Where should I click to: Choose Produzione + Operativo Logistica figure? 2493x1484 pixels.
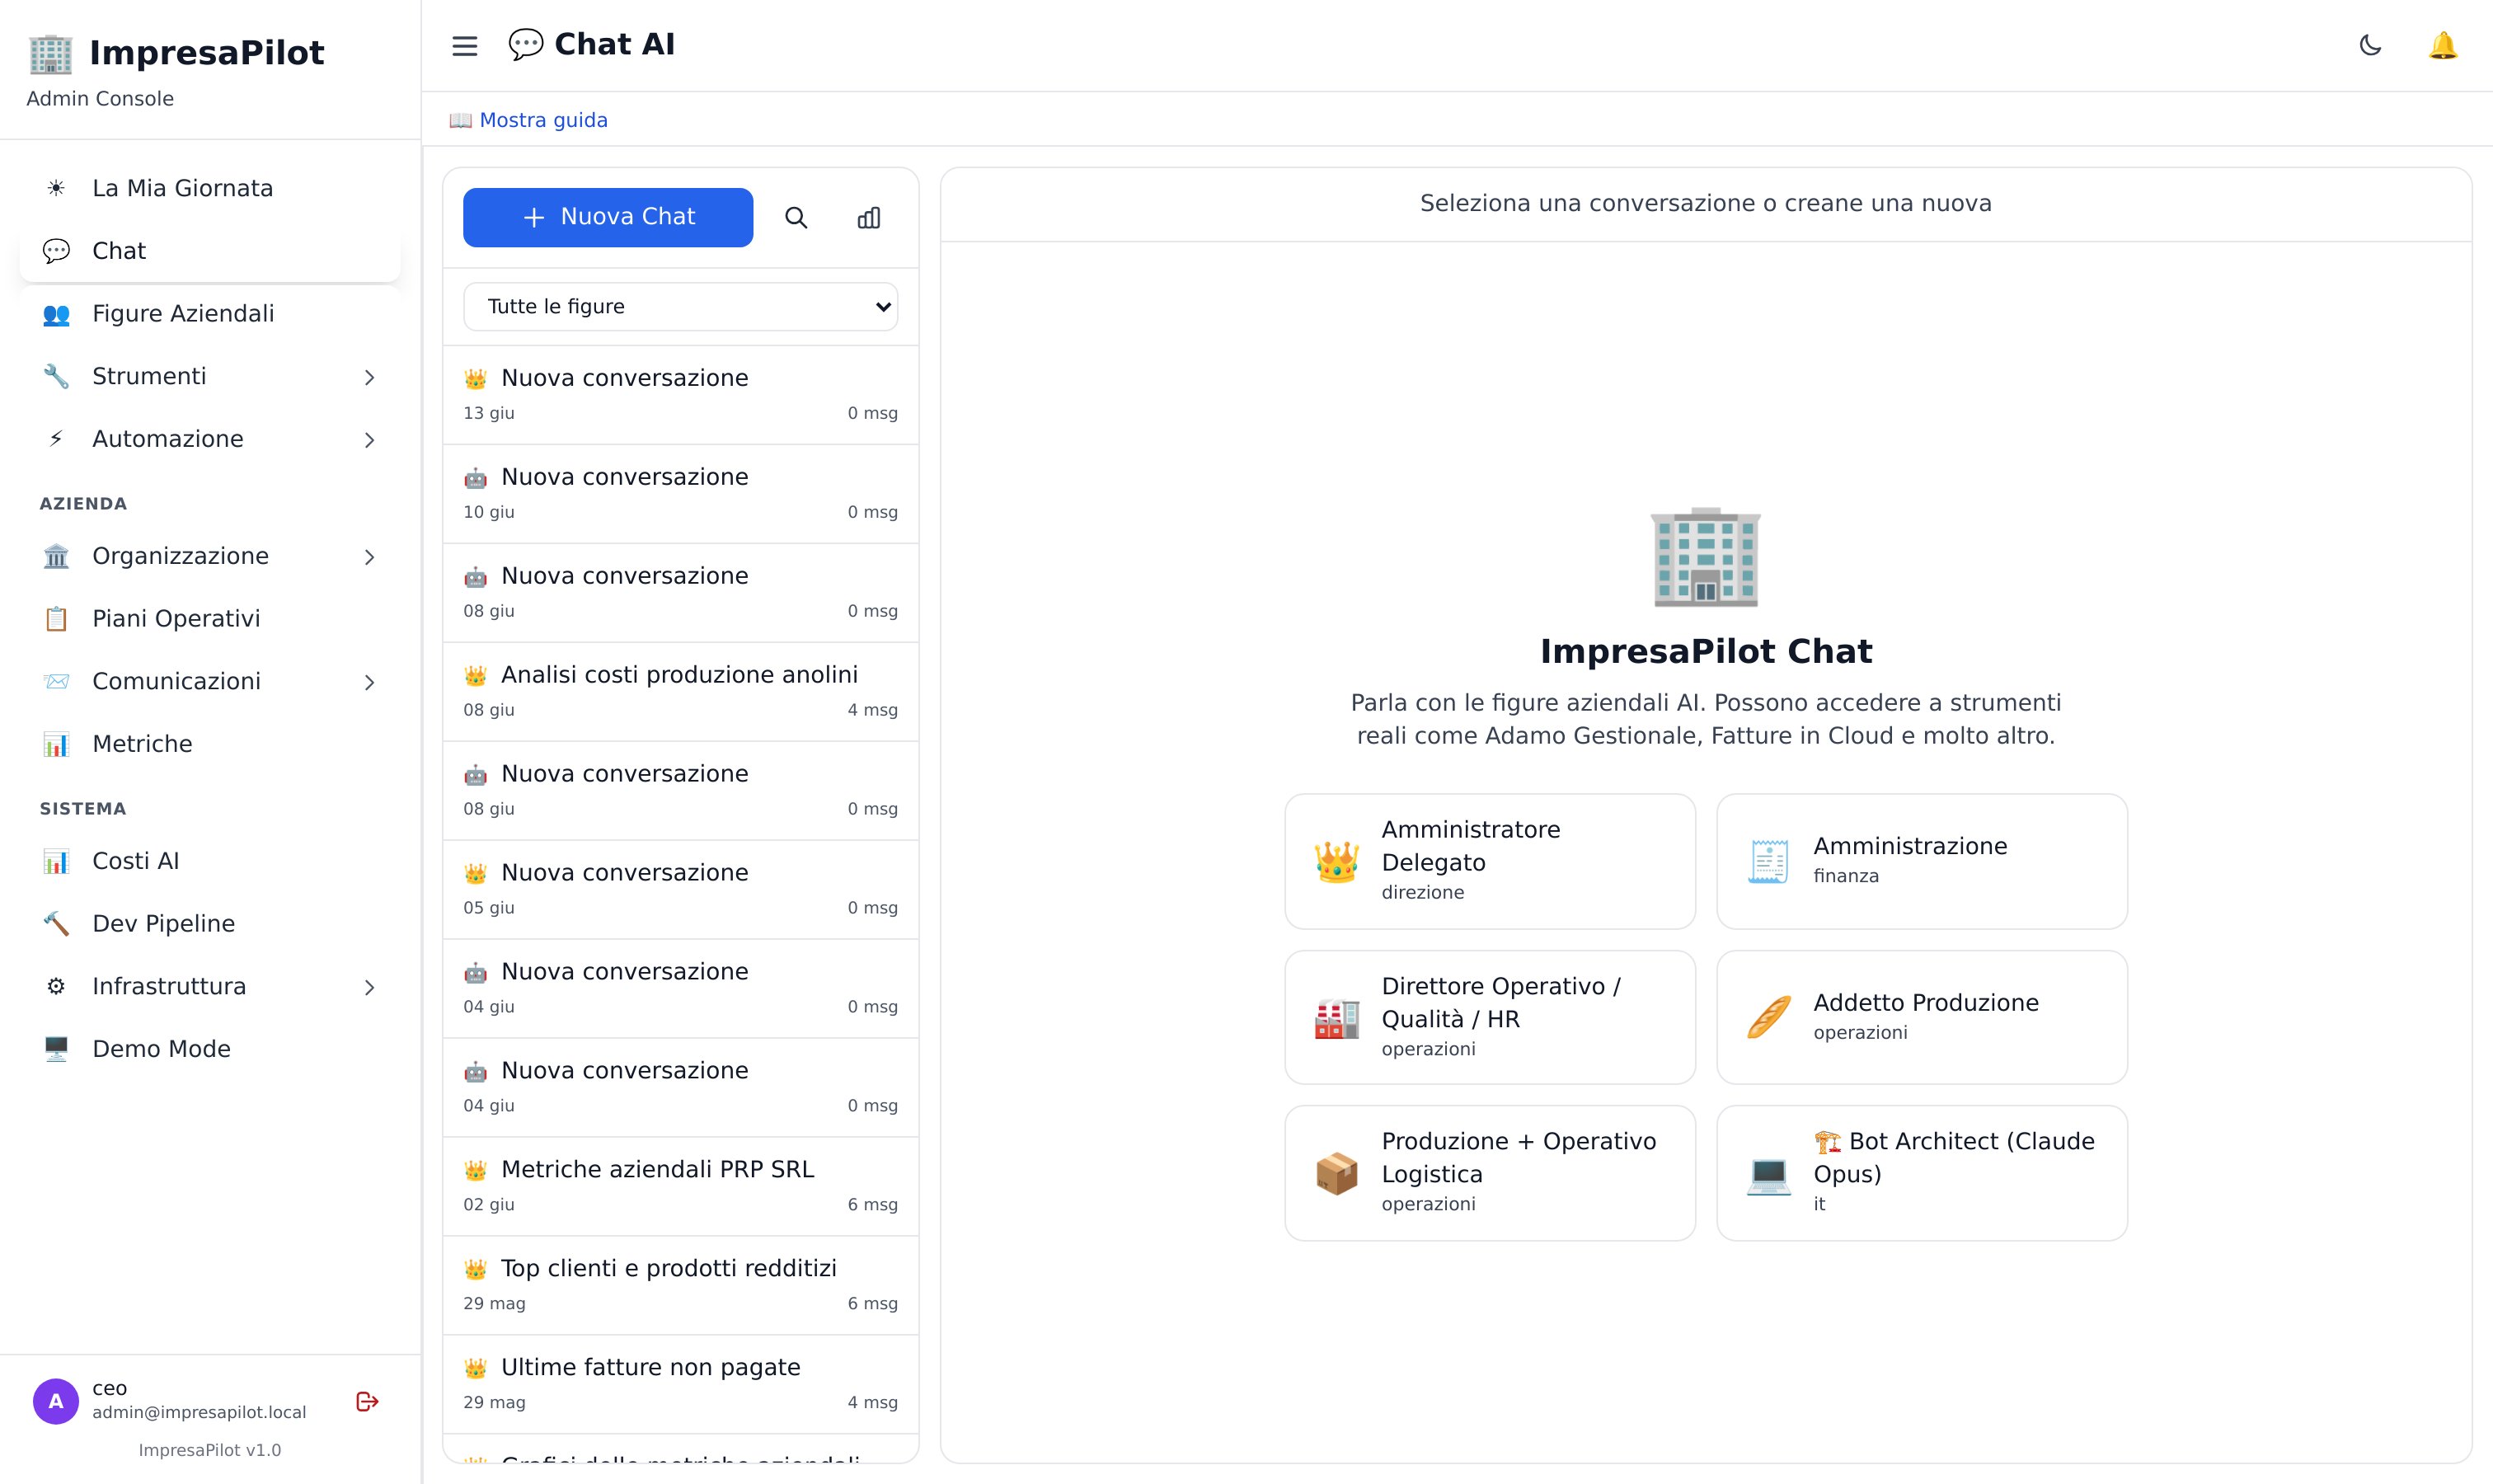pyautogui.click(x=1490, y=1173)
